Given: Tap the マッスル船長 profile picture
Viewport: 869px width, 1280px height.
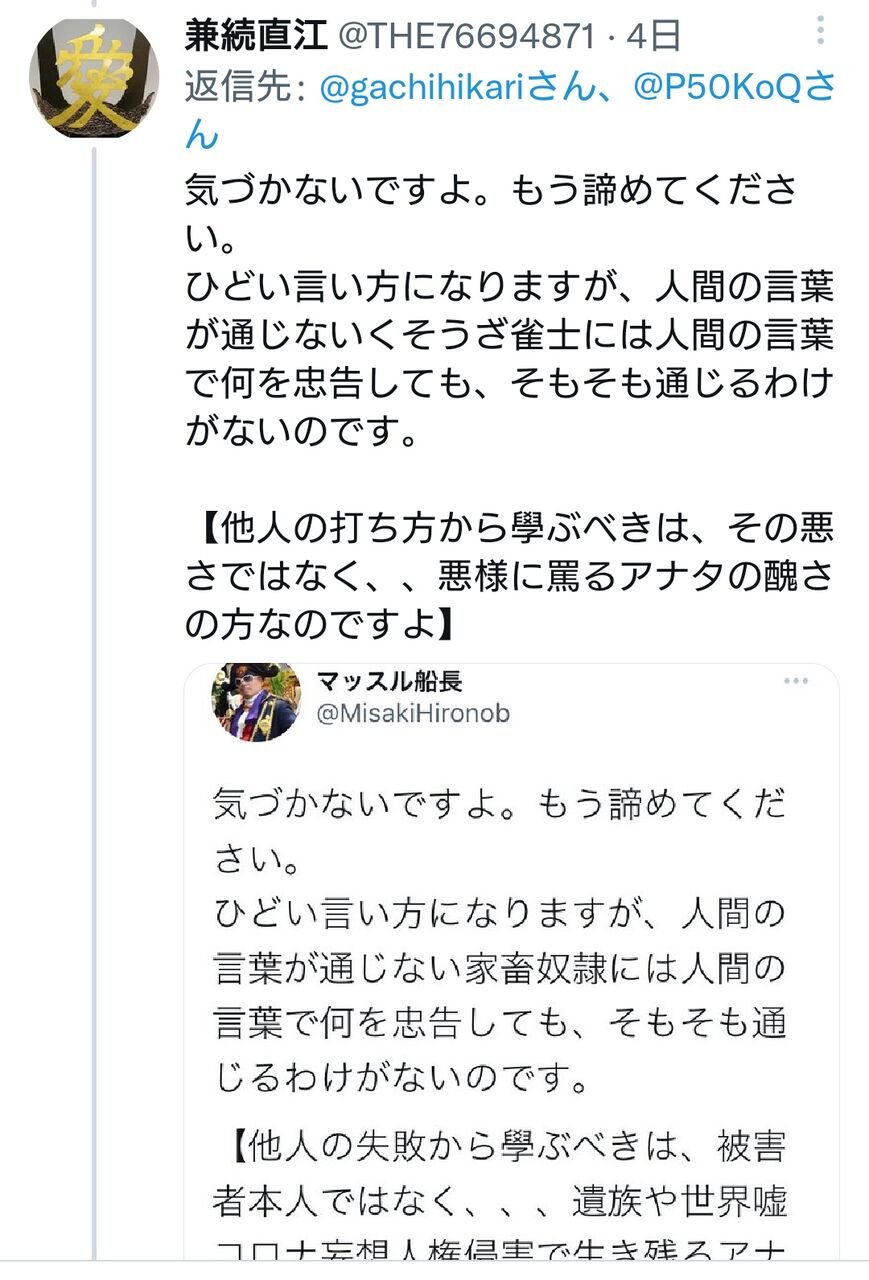Looking at the screenshot, I should [256, 701].
